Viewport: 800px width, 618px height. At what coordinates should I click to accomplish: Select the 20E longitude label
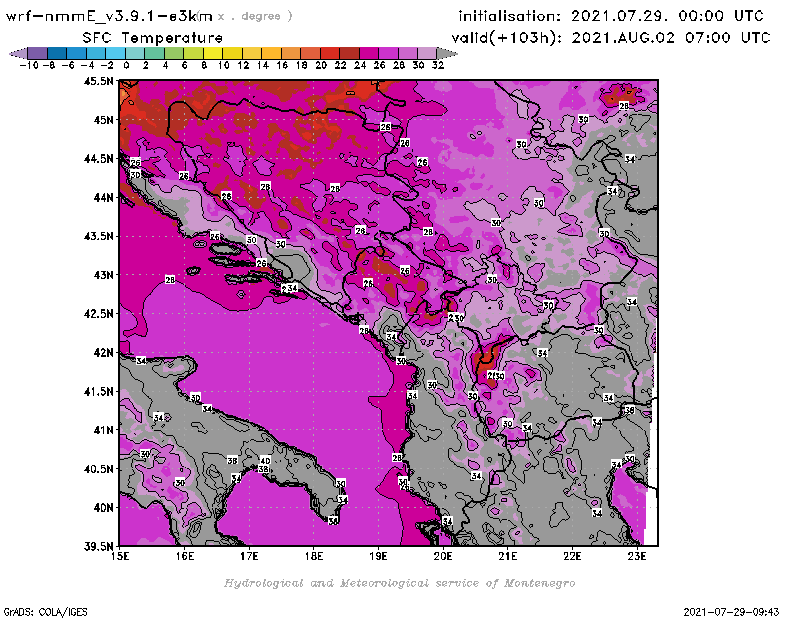(x=443, y=556)
